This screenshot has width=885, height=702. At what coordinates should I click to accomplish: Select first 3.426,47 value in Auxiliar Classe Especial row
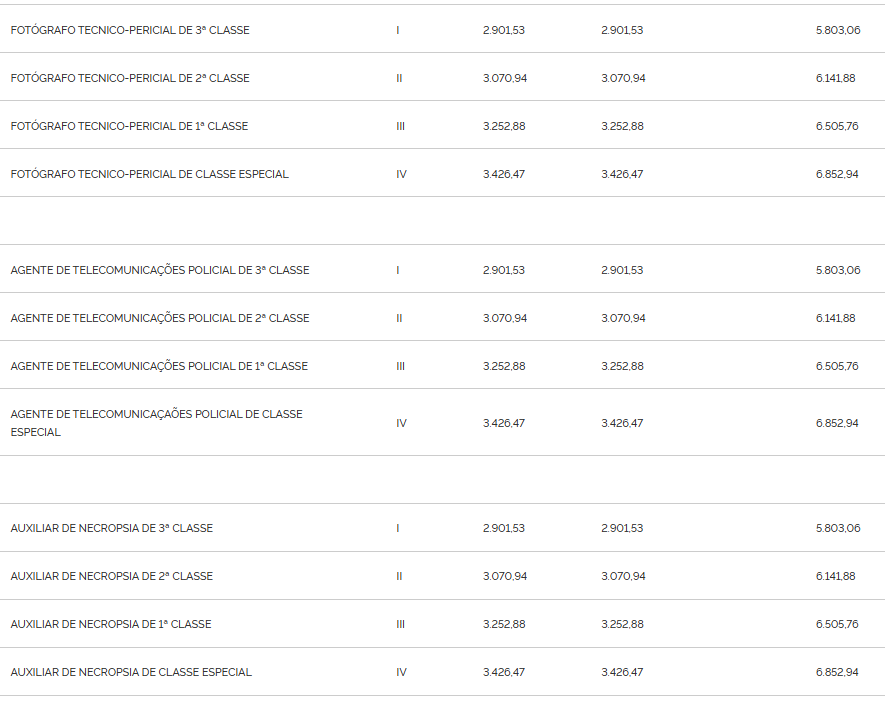pos(503,672)
